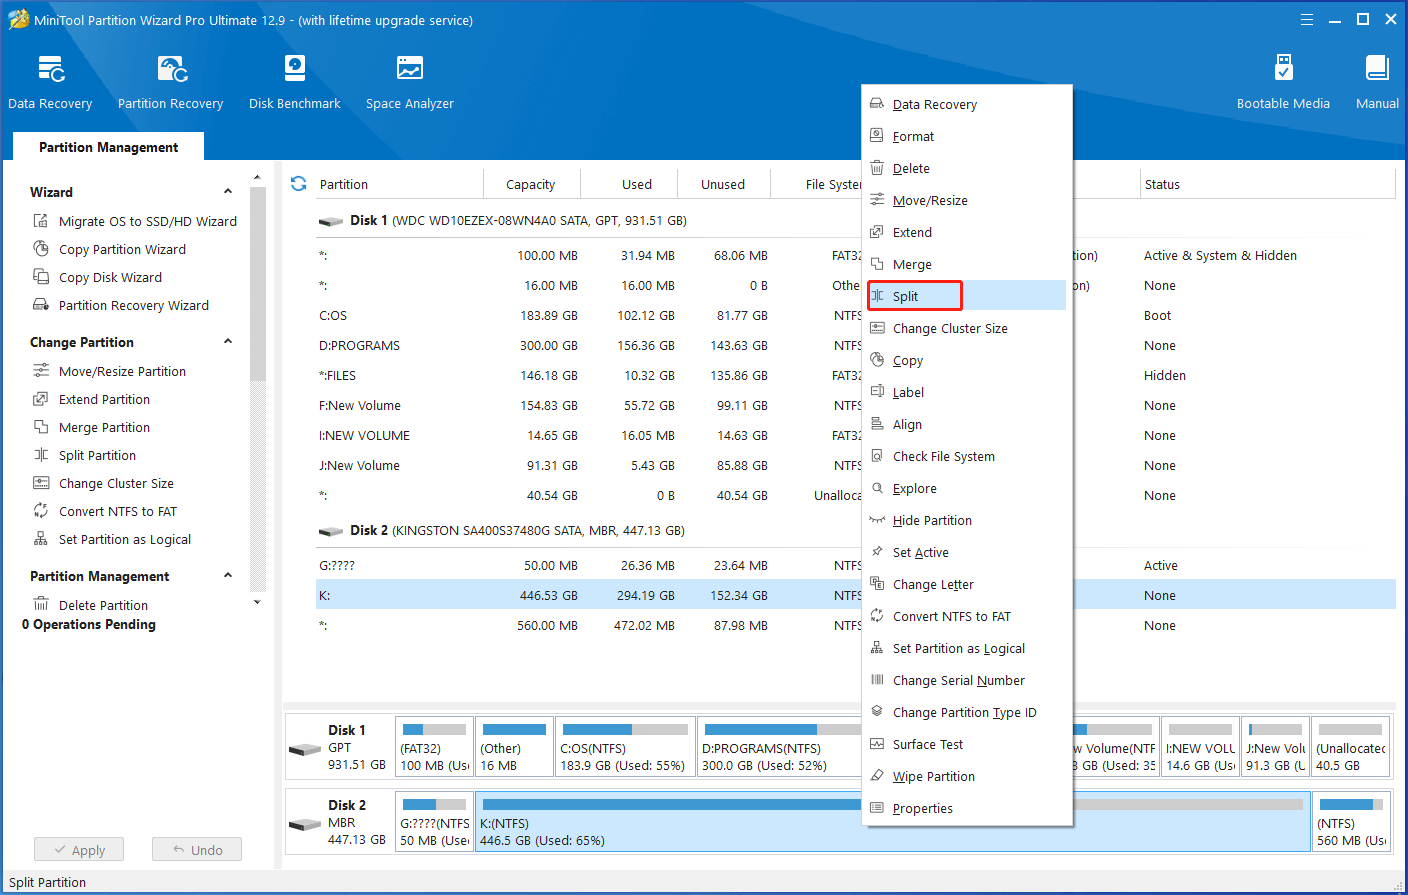Choose Change Cluster Size in sidebar
Viewport: 1408px width, 895px height.
(x=104, y=483)
